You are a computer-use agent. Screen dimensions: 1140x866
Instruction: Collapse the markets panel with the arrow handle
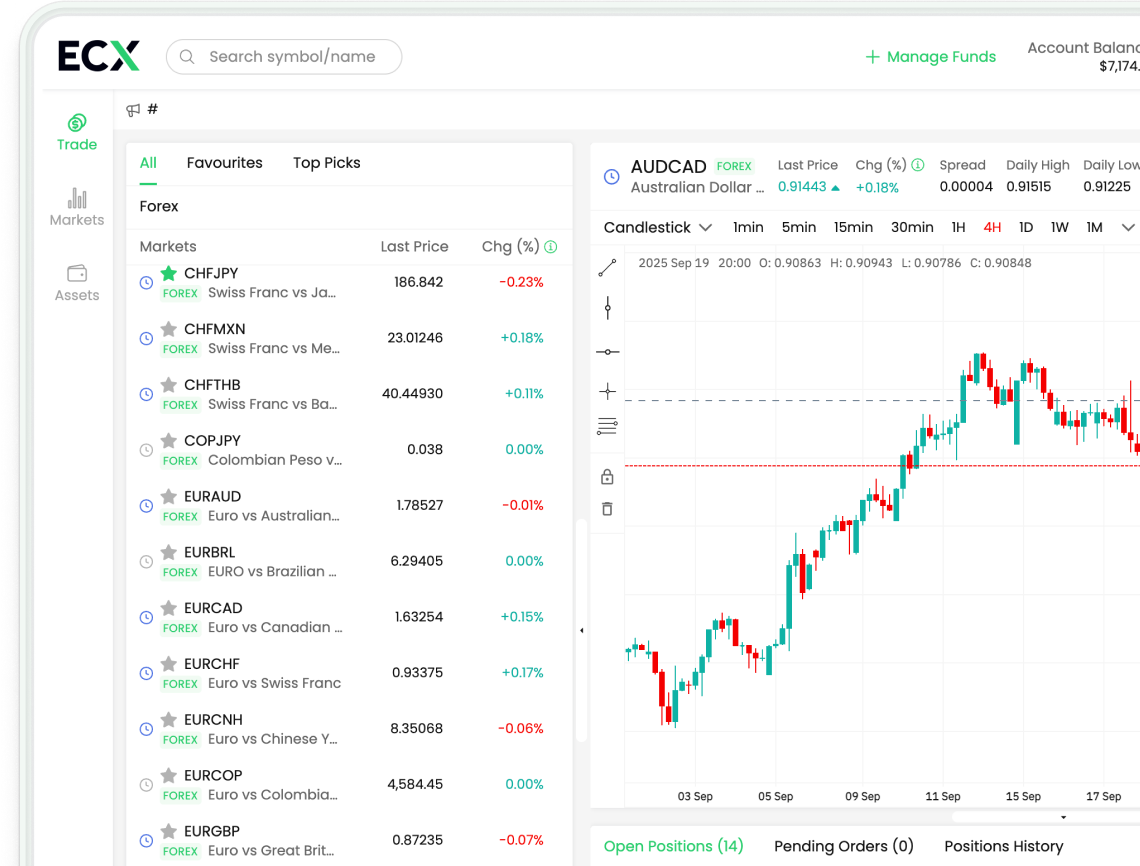click(582, 630)
